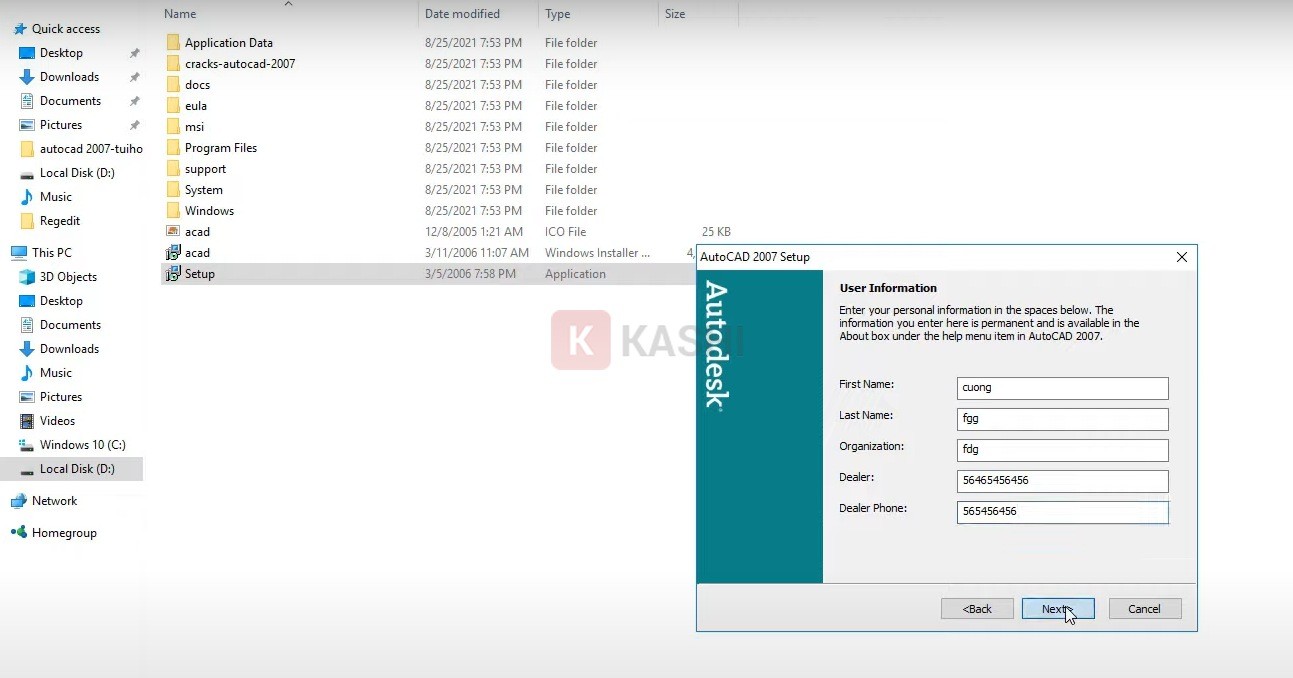The height and width of the screenshot is (678, 1293).
Task: Click the acad Windows Installer package icon
Action: [x=173, y=253]
